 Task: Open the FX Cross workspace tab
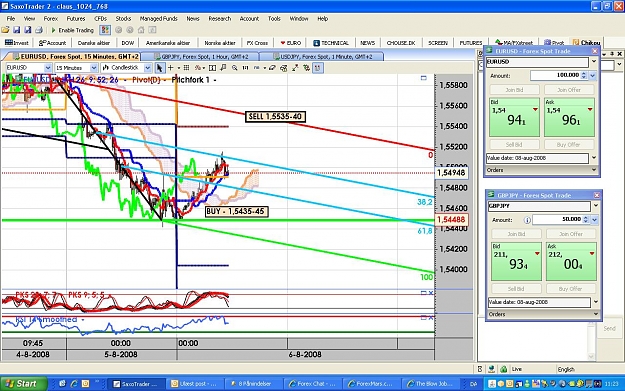tap(257, 43)
